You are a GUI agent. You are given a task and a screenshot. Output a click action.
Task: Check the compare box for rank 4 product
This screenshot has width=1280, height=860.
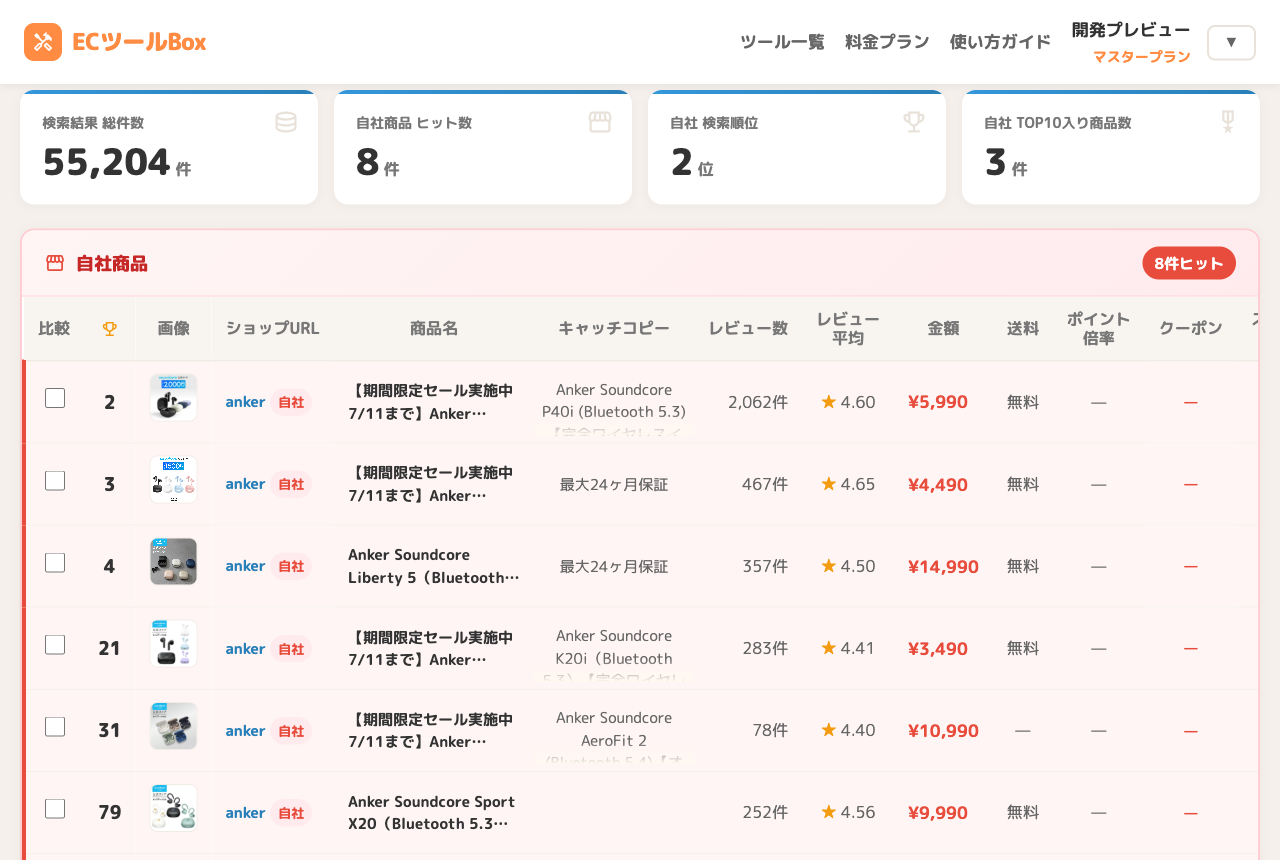(55, 562)
